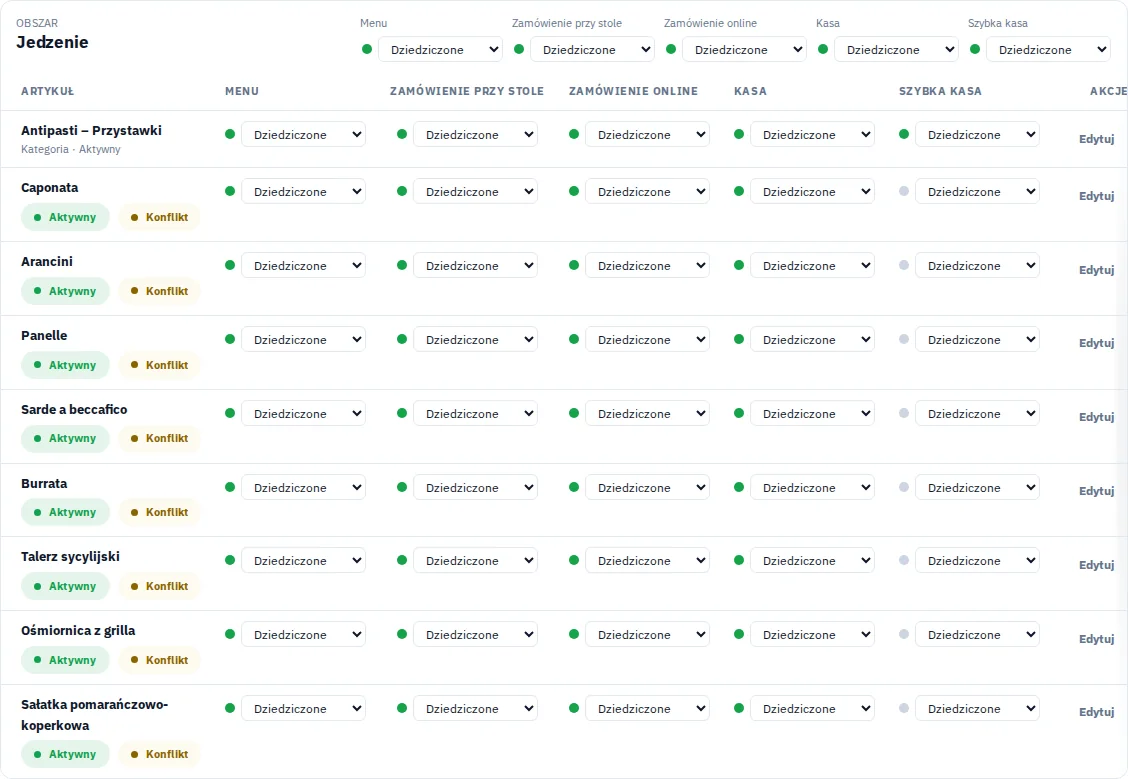The width and height of the screenshot is (1128, 779).
Task: Click the green Kasa status dot for Burrata
Action: click(x=738, y=487)
